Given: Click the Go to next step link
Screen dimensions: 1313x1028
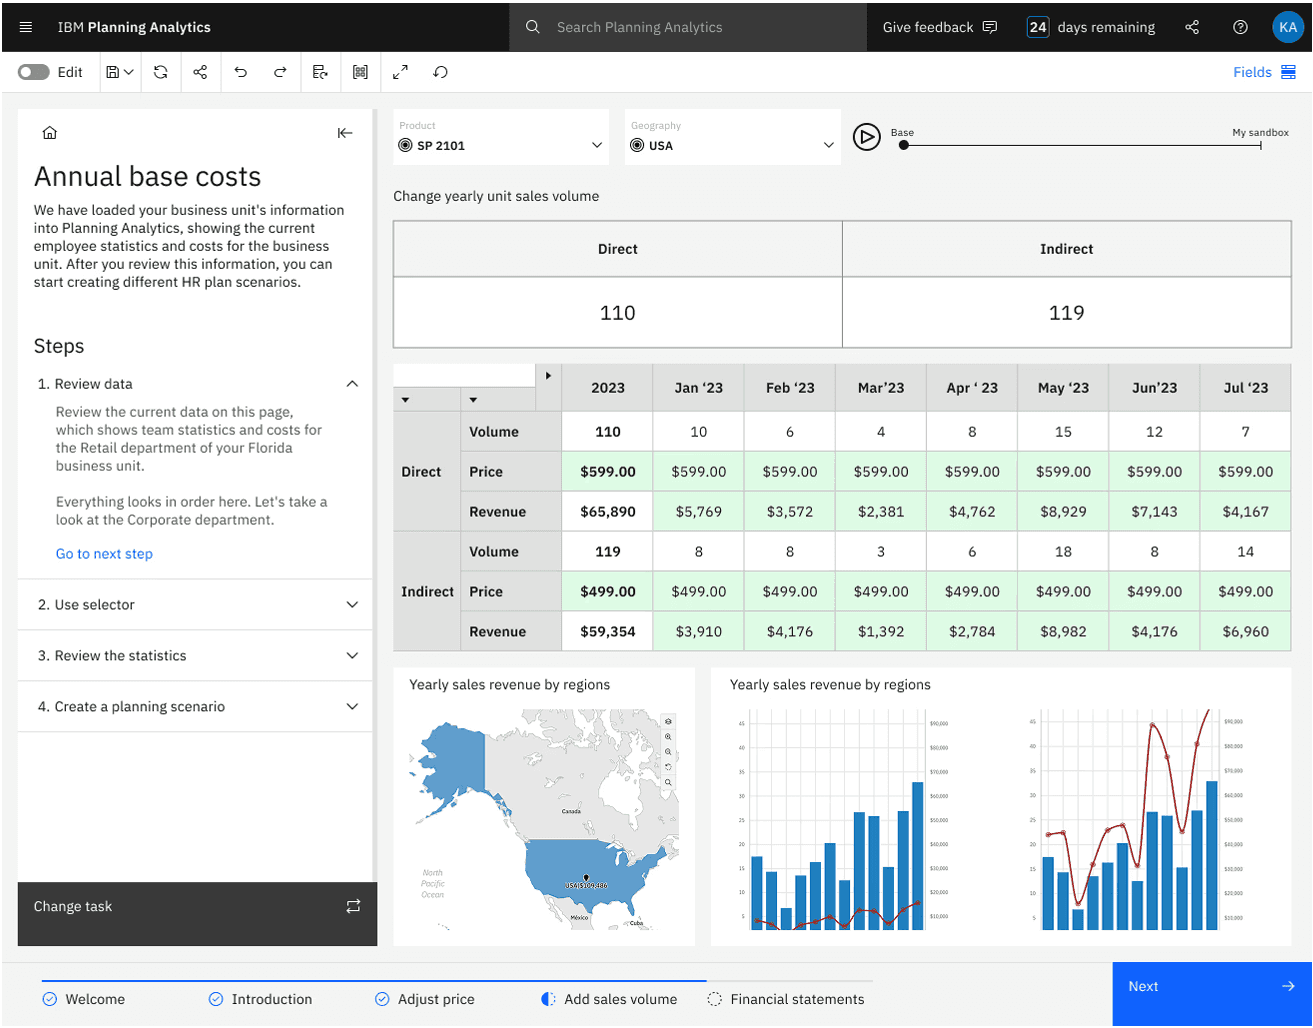Looking at the screenshot, I should click(x=104, y=554).
